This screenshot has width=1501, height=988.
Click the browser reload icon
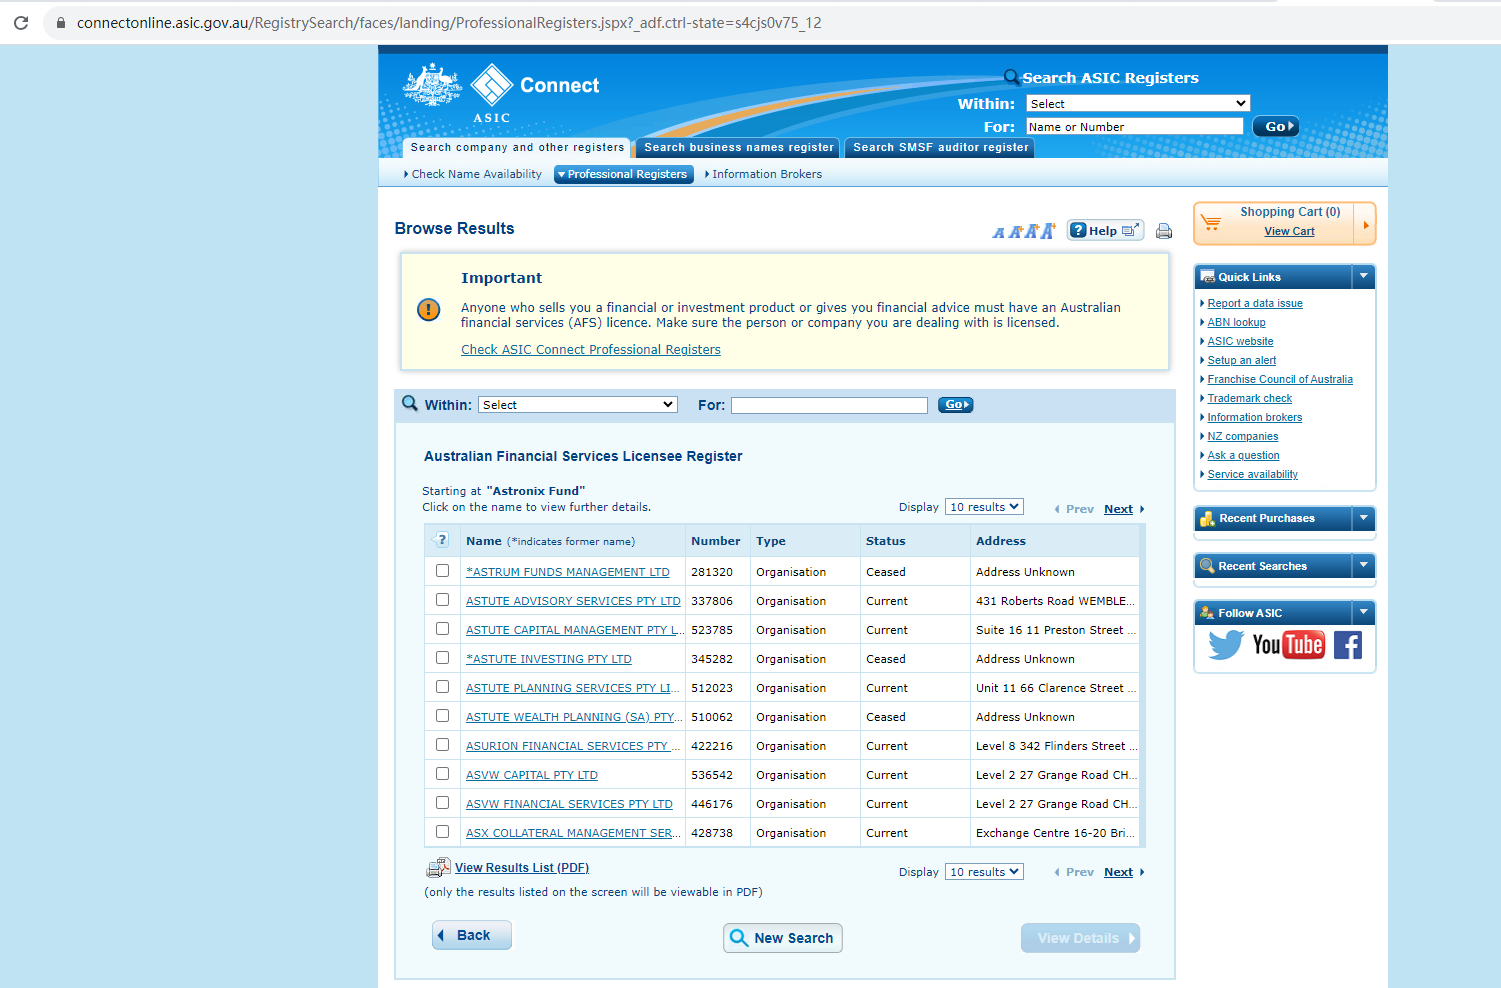pyautogui.click(x=21, y=22)
